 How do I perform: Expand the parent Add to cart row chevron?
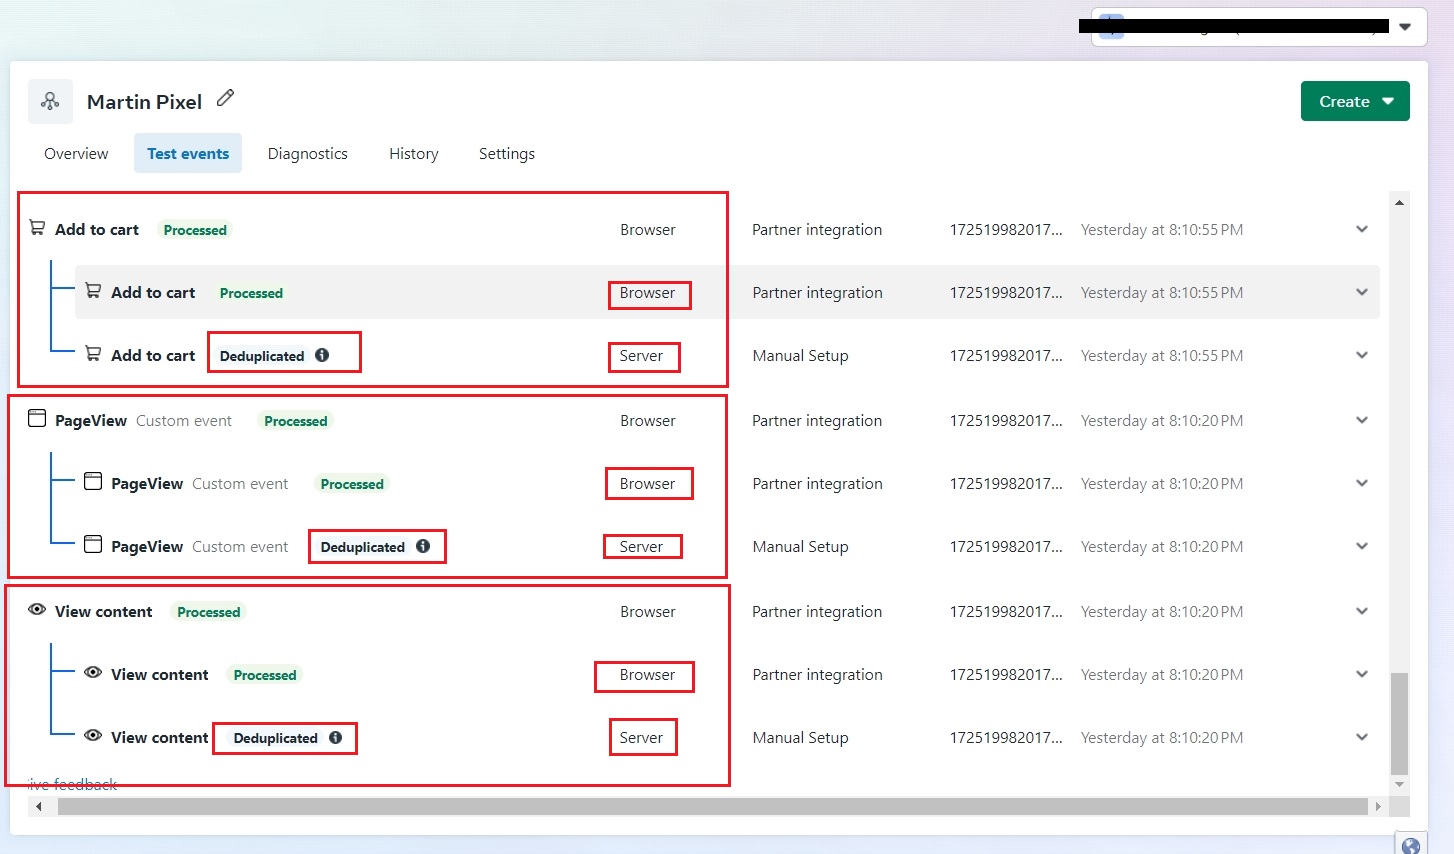(x=1362, y=229)
